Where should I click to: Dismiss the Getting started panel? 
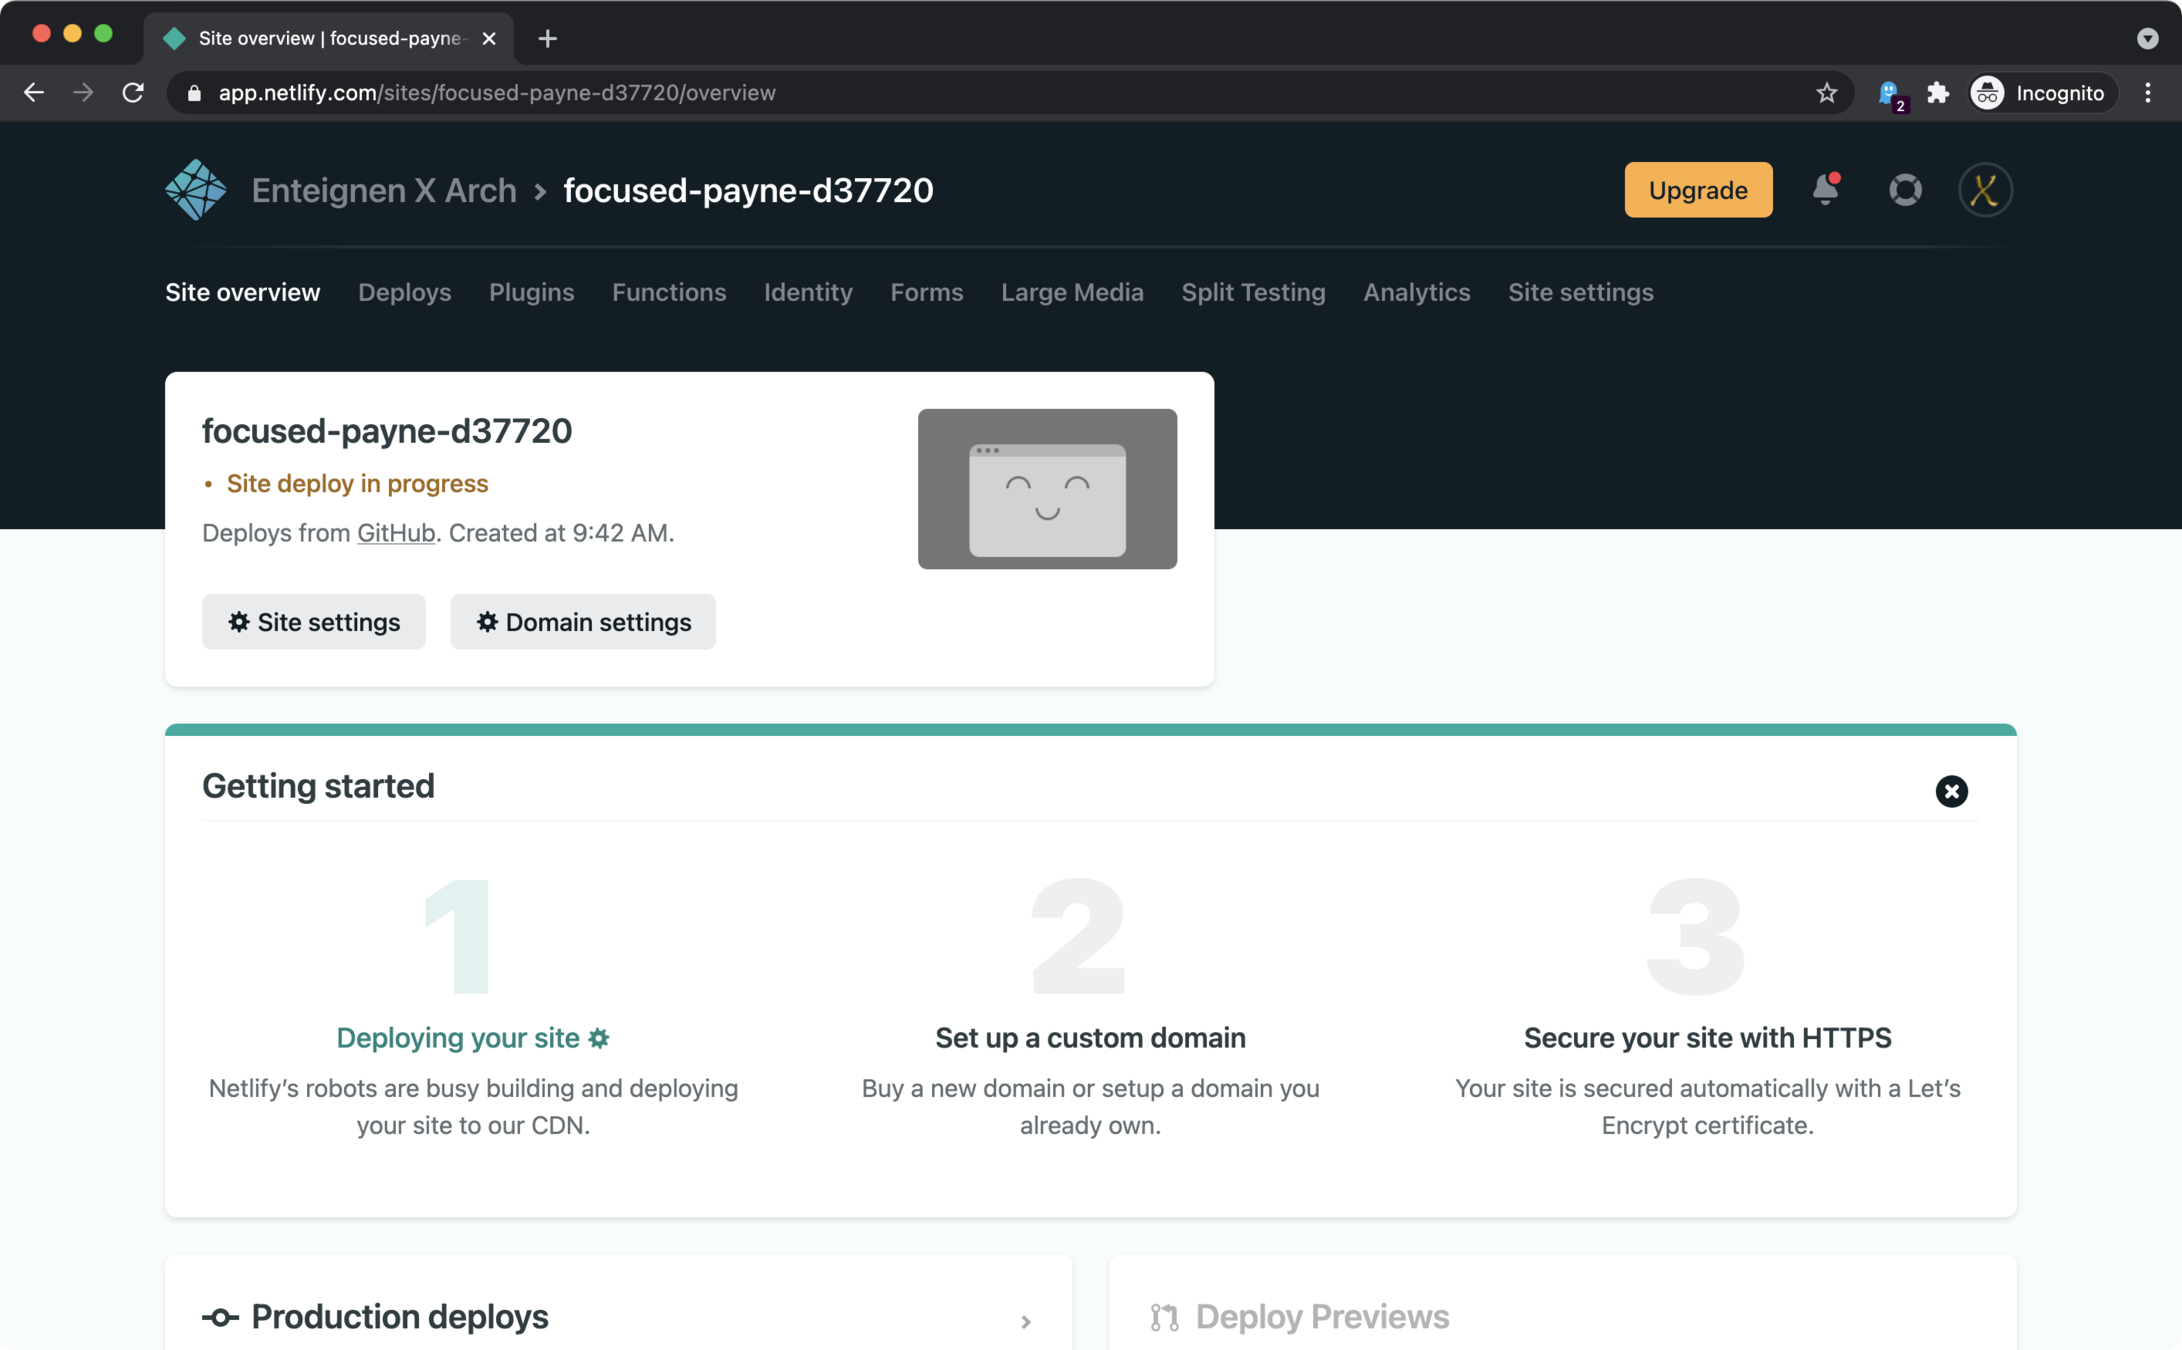[x=1950, y=791]
